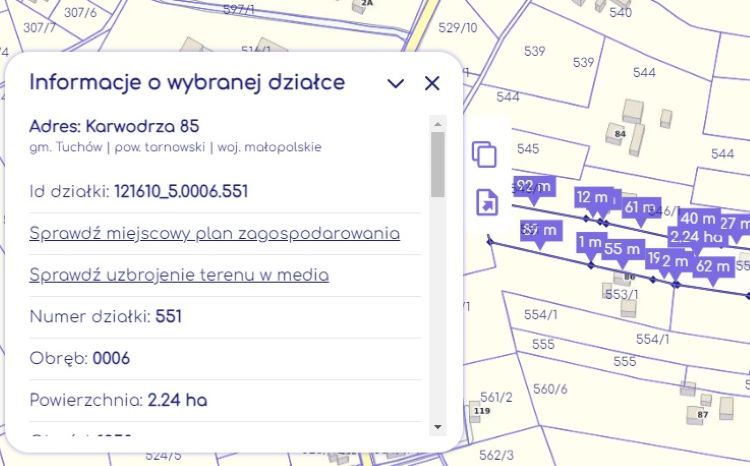Viewport: 750px width, 466px height.
Task: Select parcel 540 on the map
Action: [620, 12]
